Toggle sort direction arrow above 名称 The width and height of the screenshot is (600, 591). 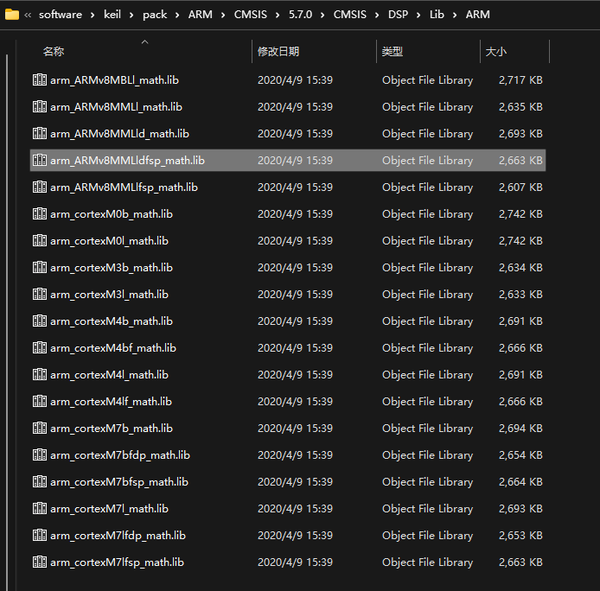145,42
